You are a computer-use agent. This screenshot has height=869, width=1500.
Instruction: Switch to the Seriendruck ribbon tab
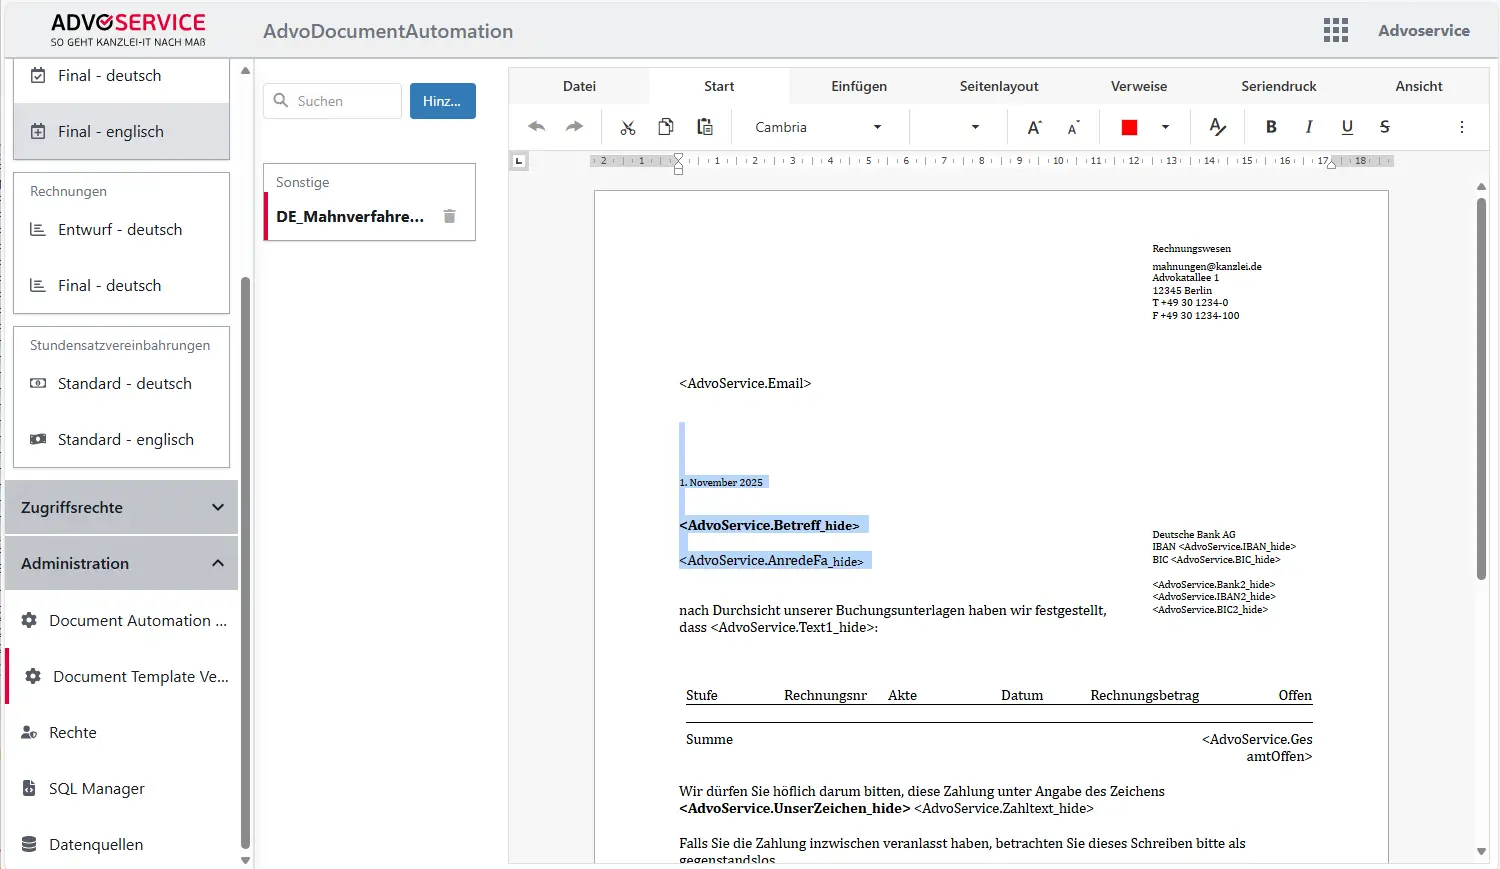[1278, 86]
